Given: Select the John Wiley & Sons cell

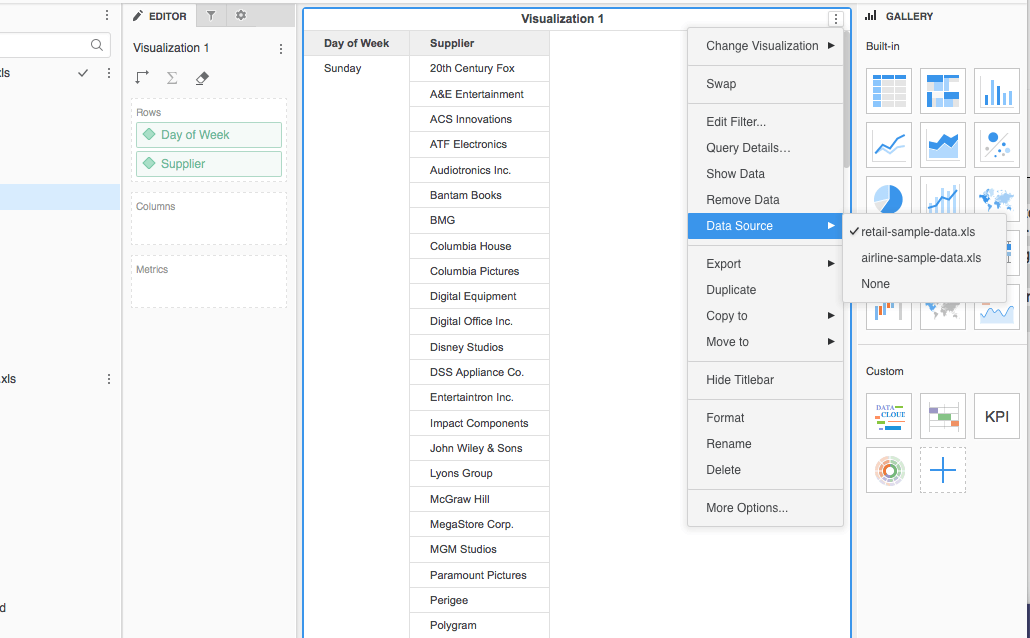Looking at the screenshot, I should (479, 448).
